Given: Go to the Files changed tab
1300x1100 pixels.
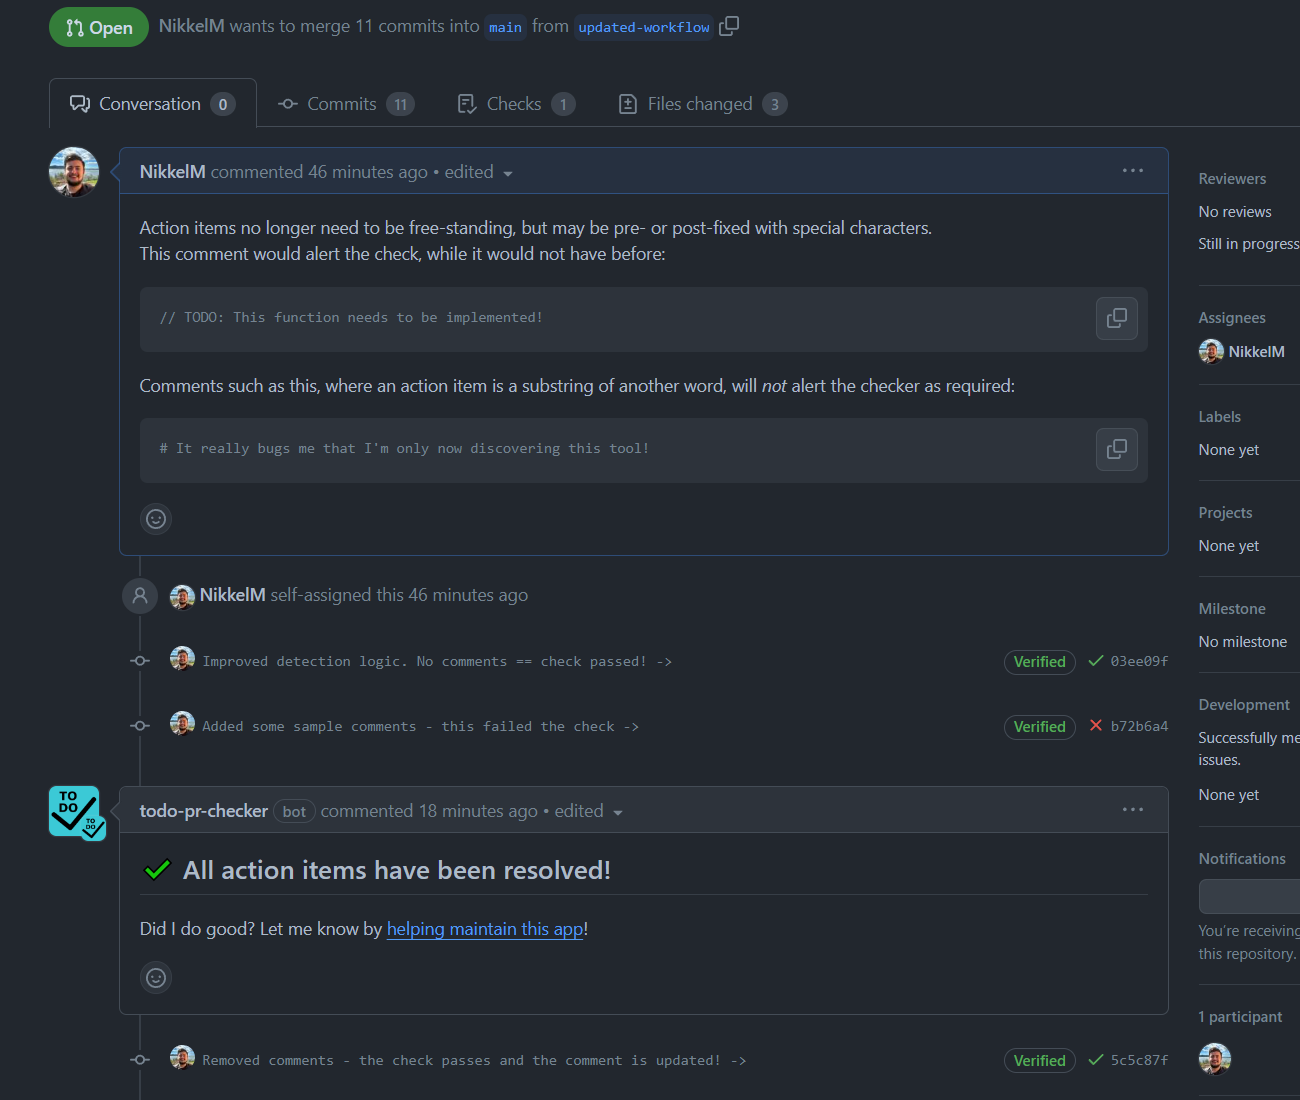Looking at the screenshot, I should (x=702, y=104).
